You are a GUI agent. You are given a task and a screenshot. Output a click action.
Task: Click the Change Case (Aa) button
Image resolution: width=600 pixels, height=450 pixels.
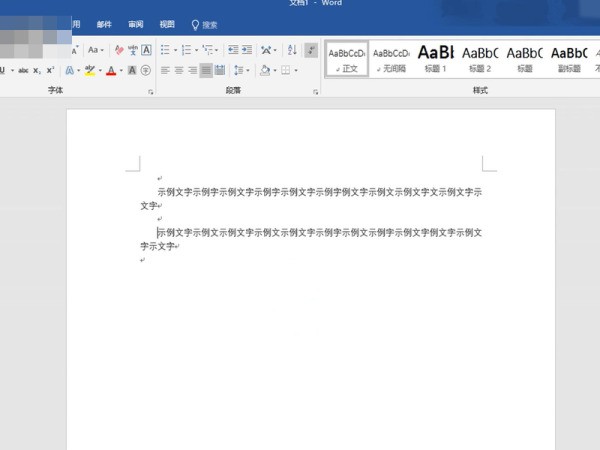coord(93,50)
